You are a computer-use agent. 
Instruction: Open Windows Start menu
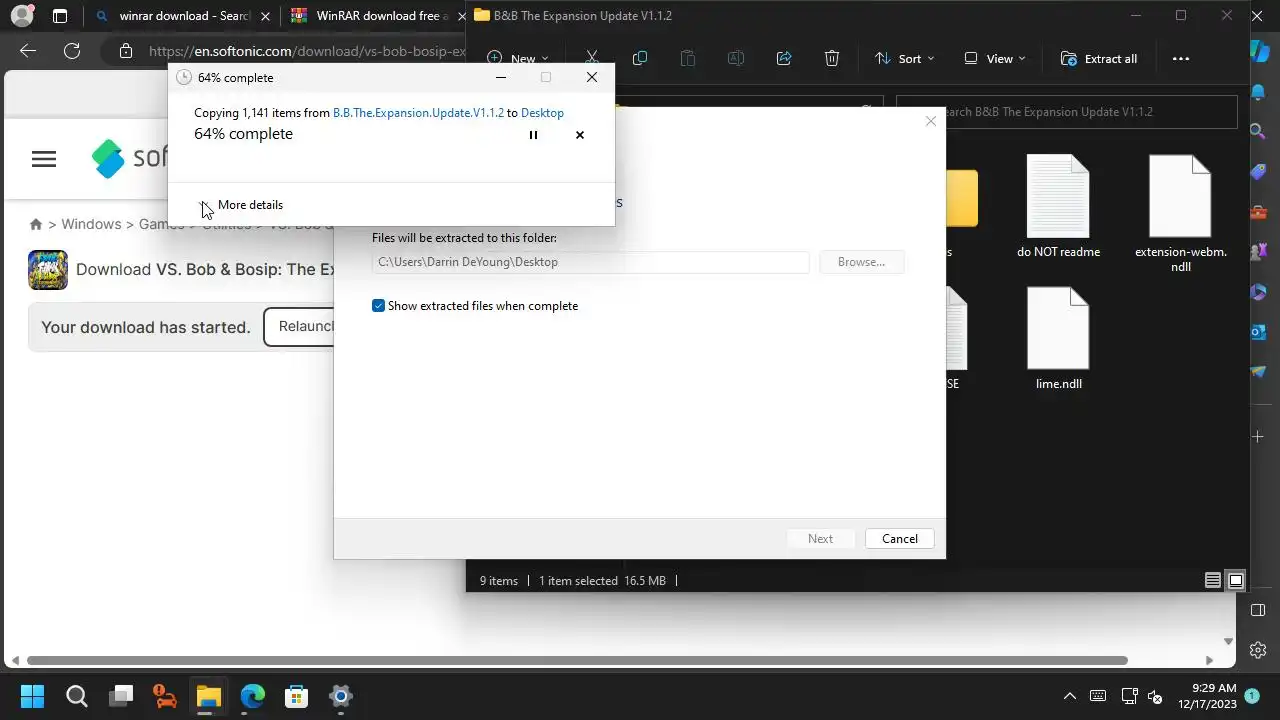coord(32,696)
